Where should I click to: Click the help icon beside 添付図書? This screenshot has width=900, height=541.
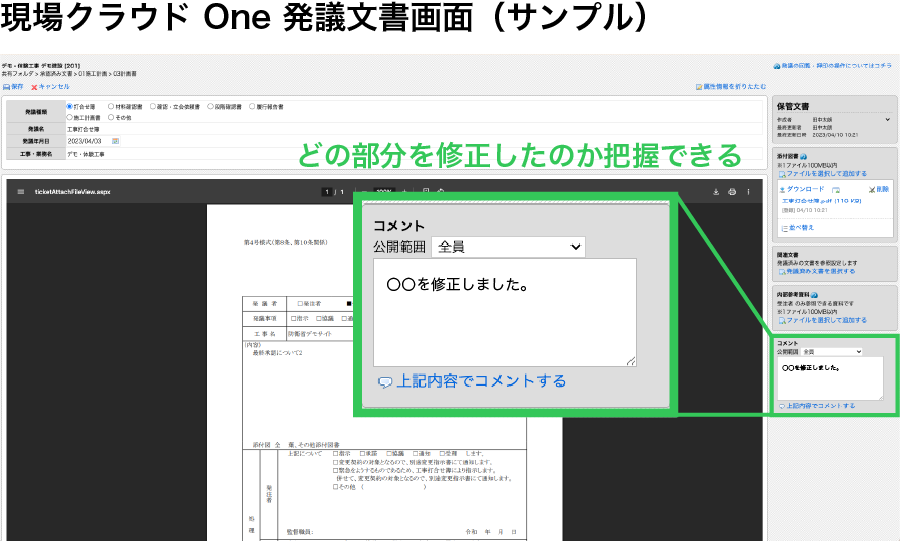click(x=804, y=156)
